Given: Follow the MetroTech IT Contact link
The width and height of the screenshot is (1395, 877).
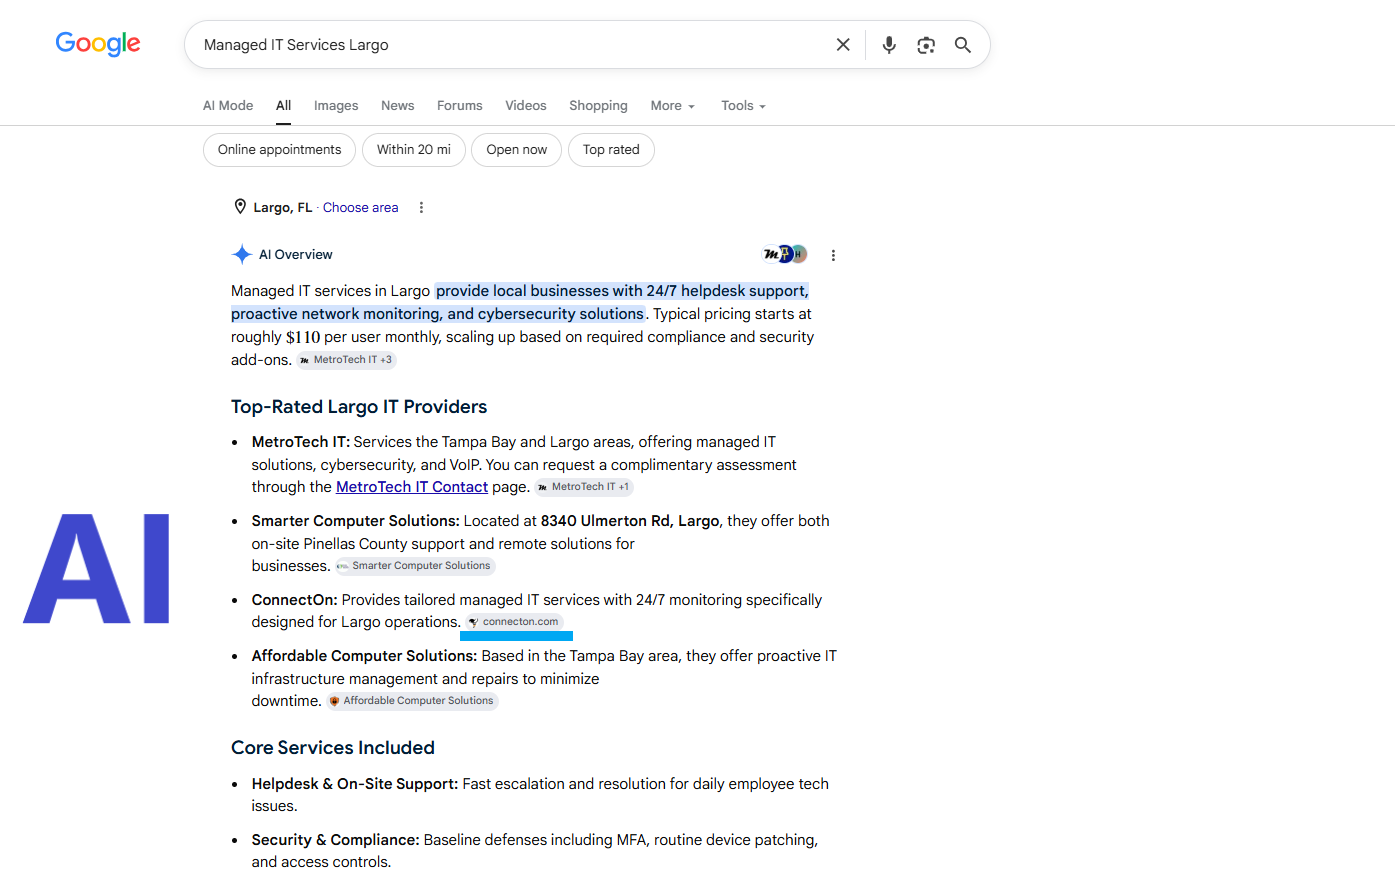Looking at the screenshot, I should pyautogui.click(x=412, y=487).
